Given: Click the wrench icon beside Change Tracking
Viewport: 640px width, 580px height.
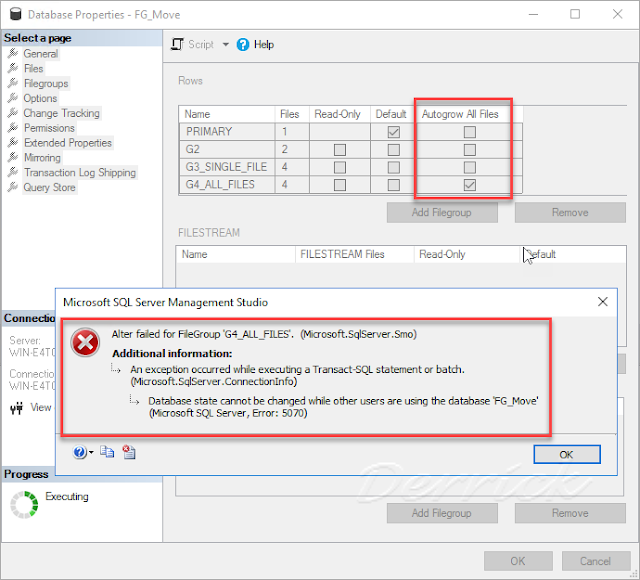Looking at the screenshot, I should coord(13,112).
